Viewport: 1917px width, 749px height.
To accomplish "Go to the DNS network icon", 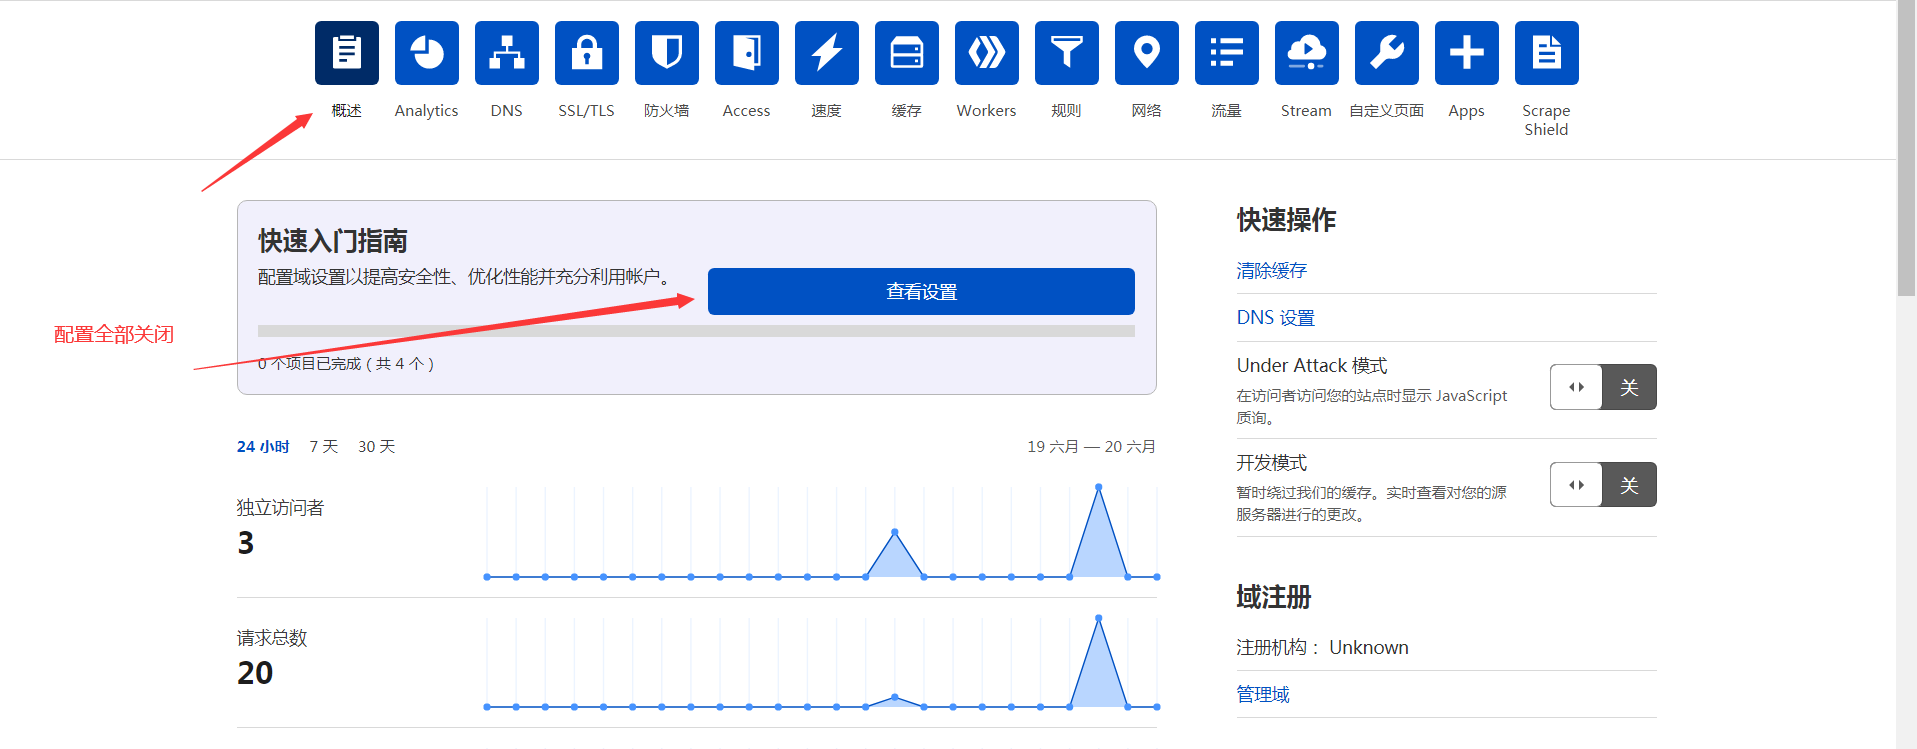I will [507, 53].
